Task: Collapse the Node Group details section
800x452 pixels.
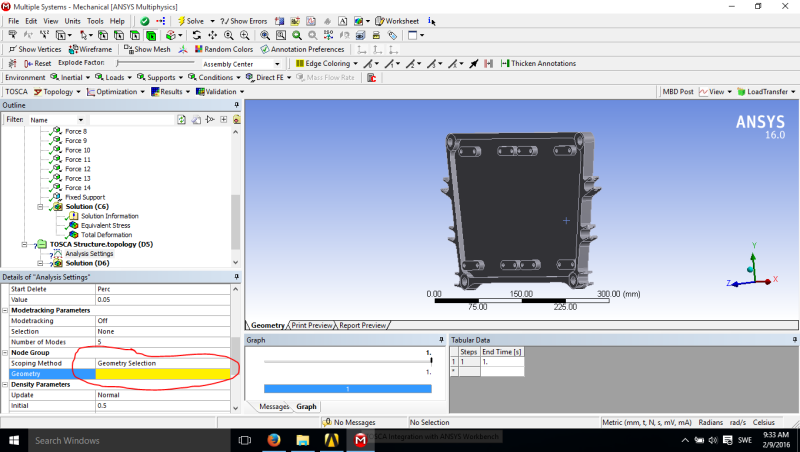Action: pyautogui.click(x=6, y=353)
